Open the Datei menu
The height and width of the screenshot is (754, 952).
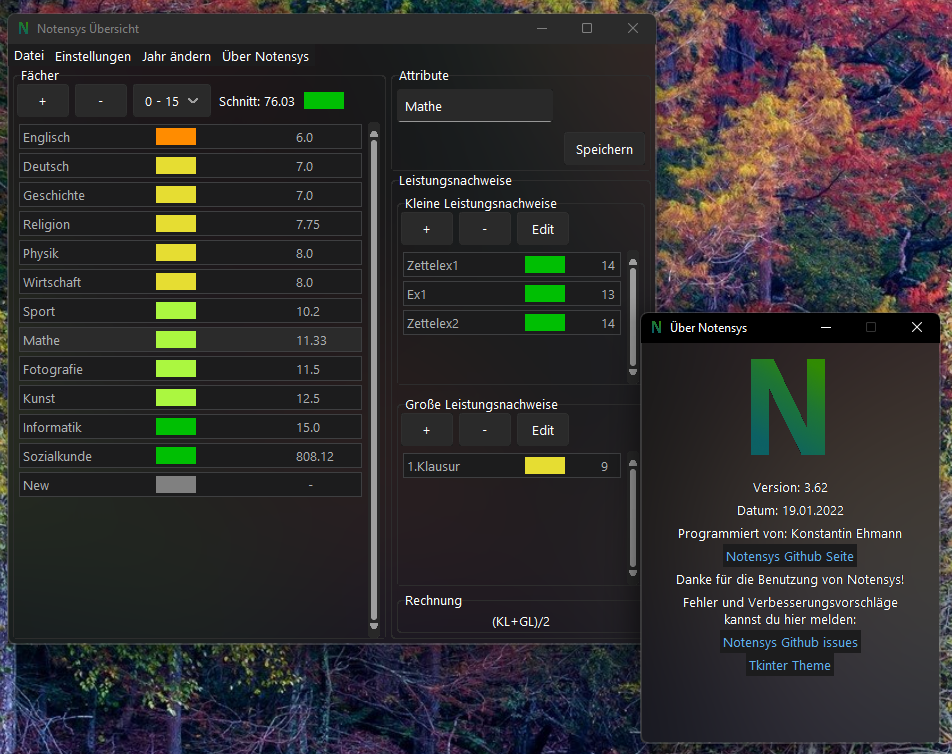coord(29,56)
